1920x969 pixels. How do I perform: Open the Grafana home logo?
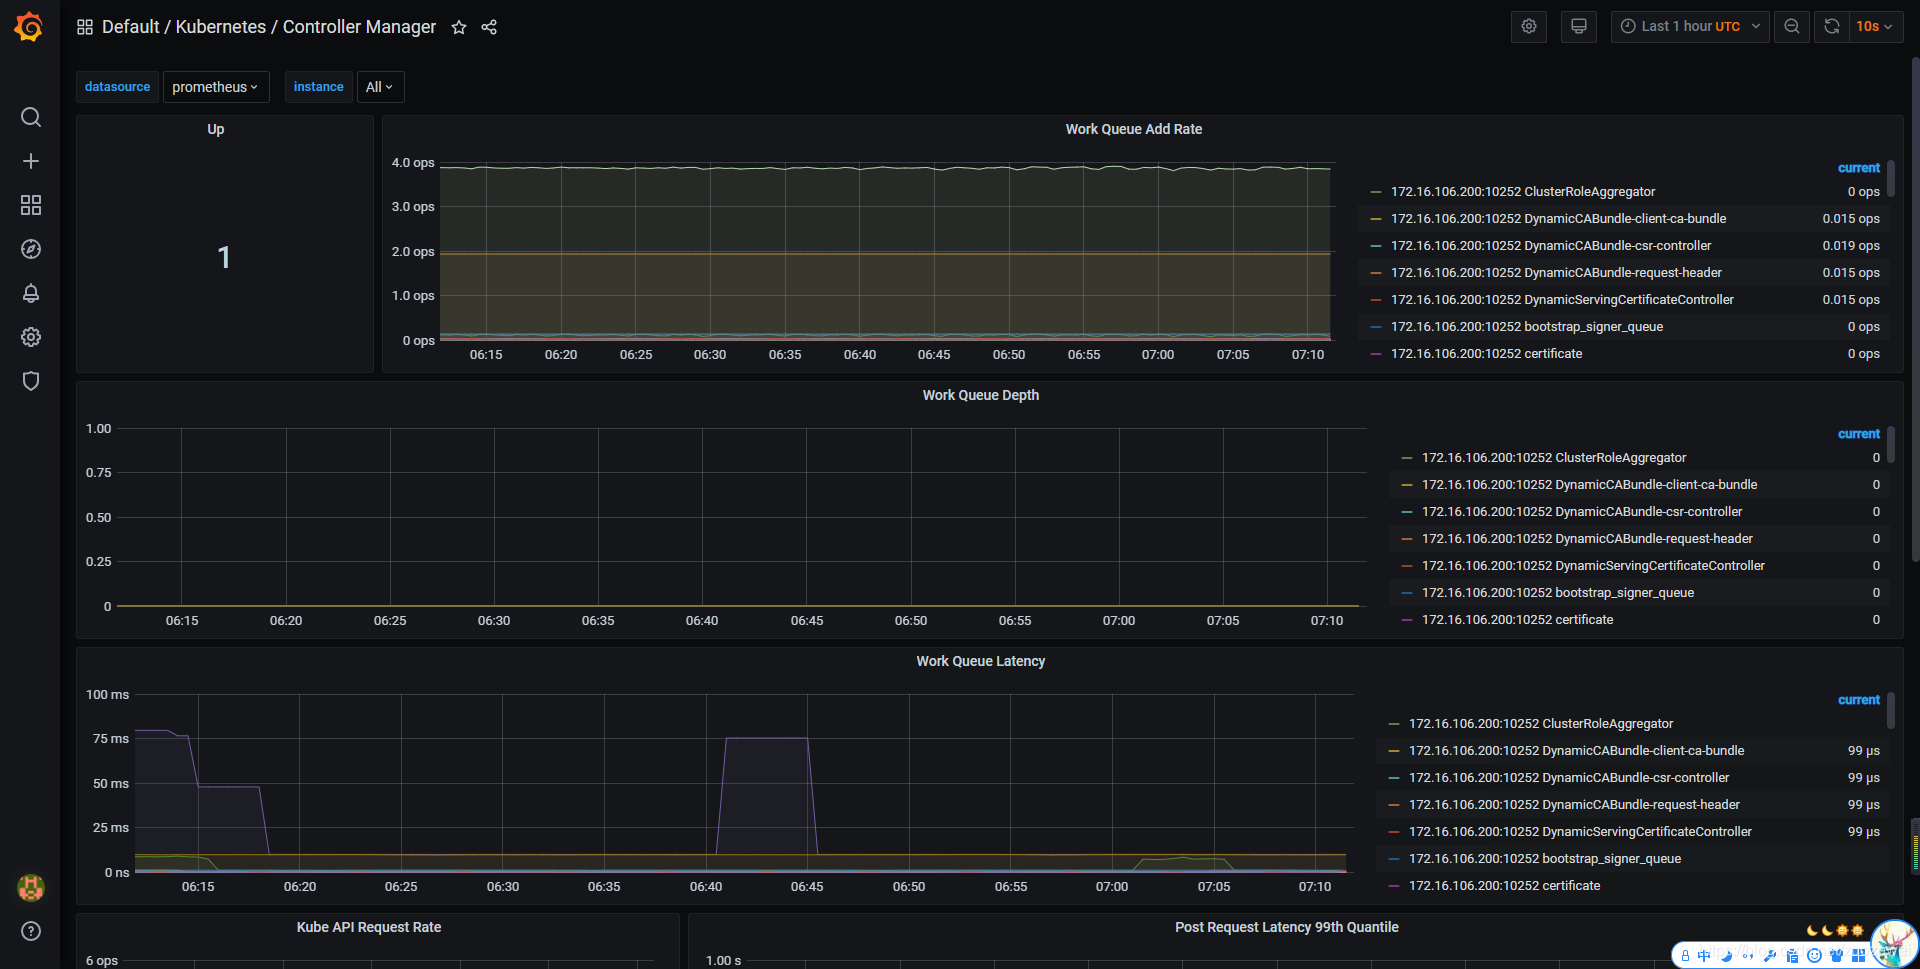29,27
